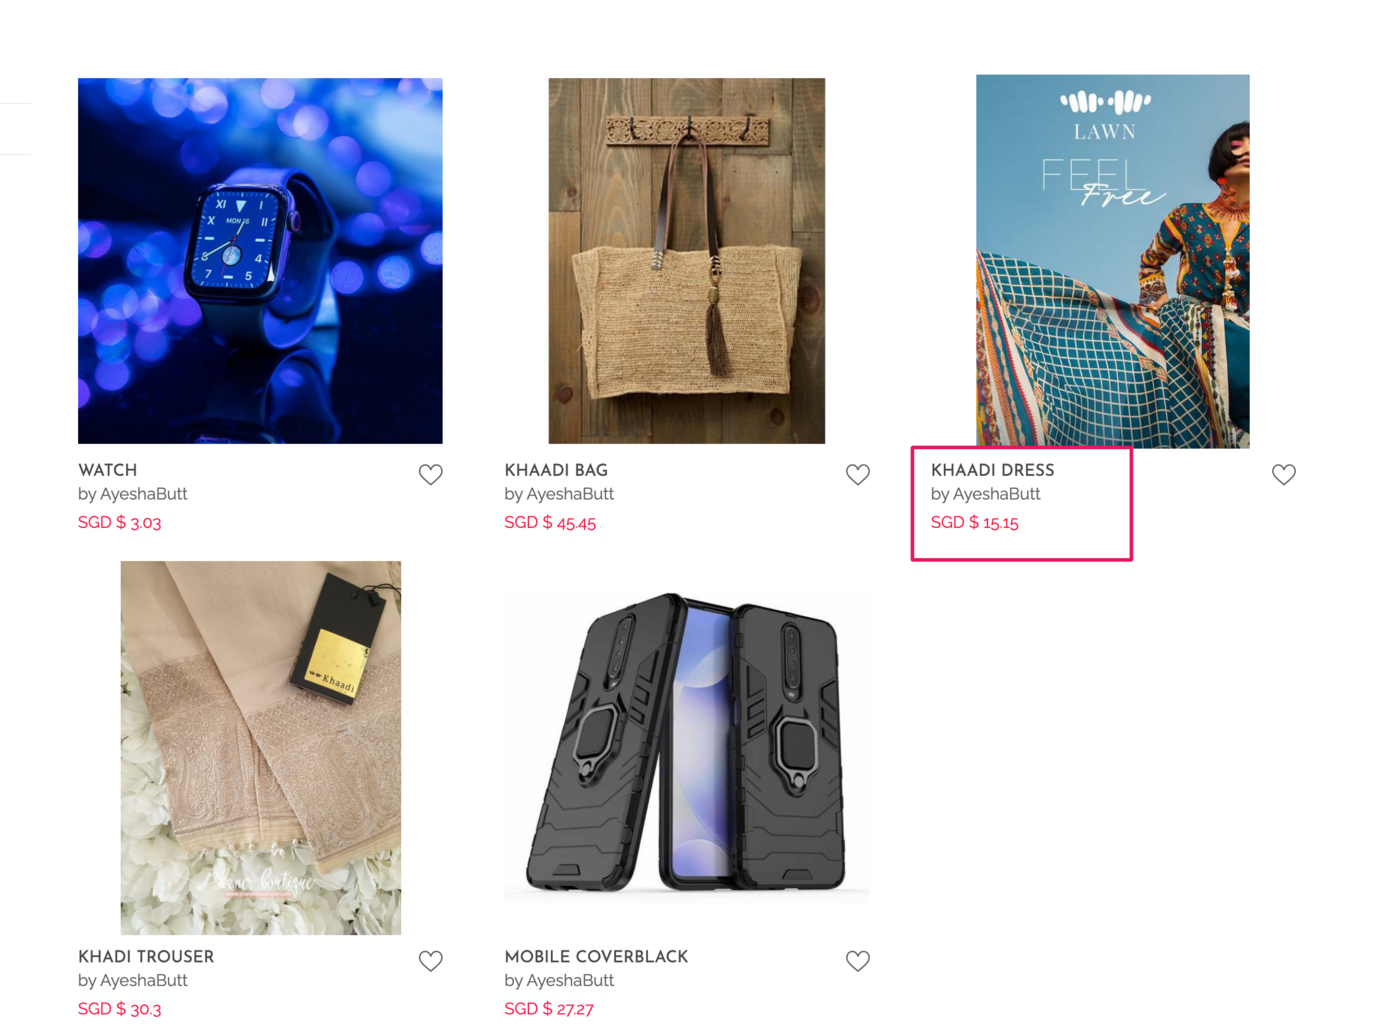Open the beige trouser product image

(x=261, y=748)
